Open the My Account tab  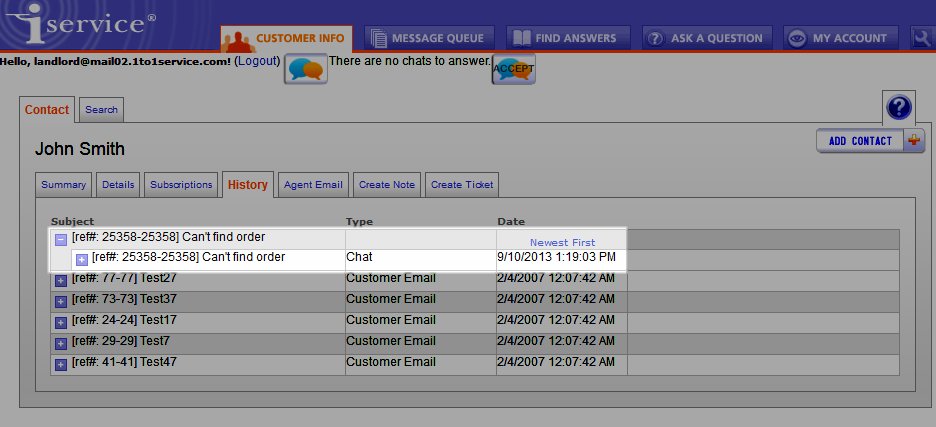[x=839, y=38]
